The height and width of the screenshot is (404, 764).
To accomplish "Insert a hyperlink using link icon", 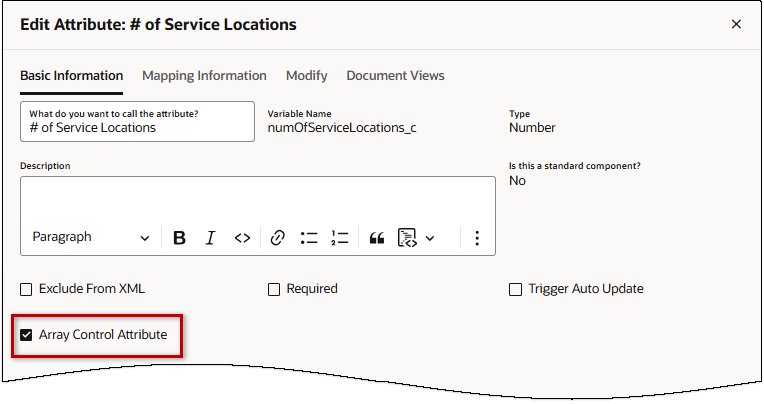I will coord(278,238).
